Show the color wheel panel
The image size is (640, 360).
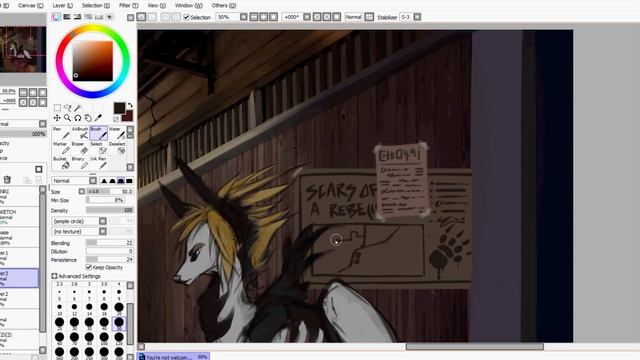coord(56,17)
